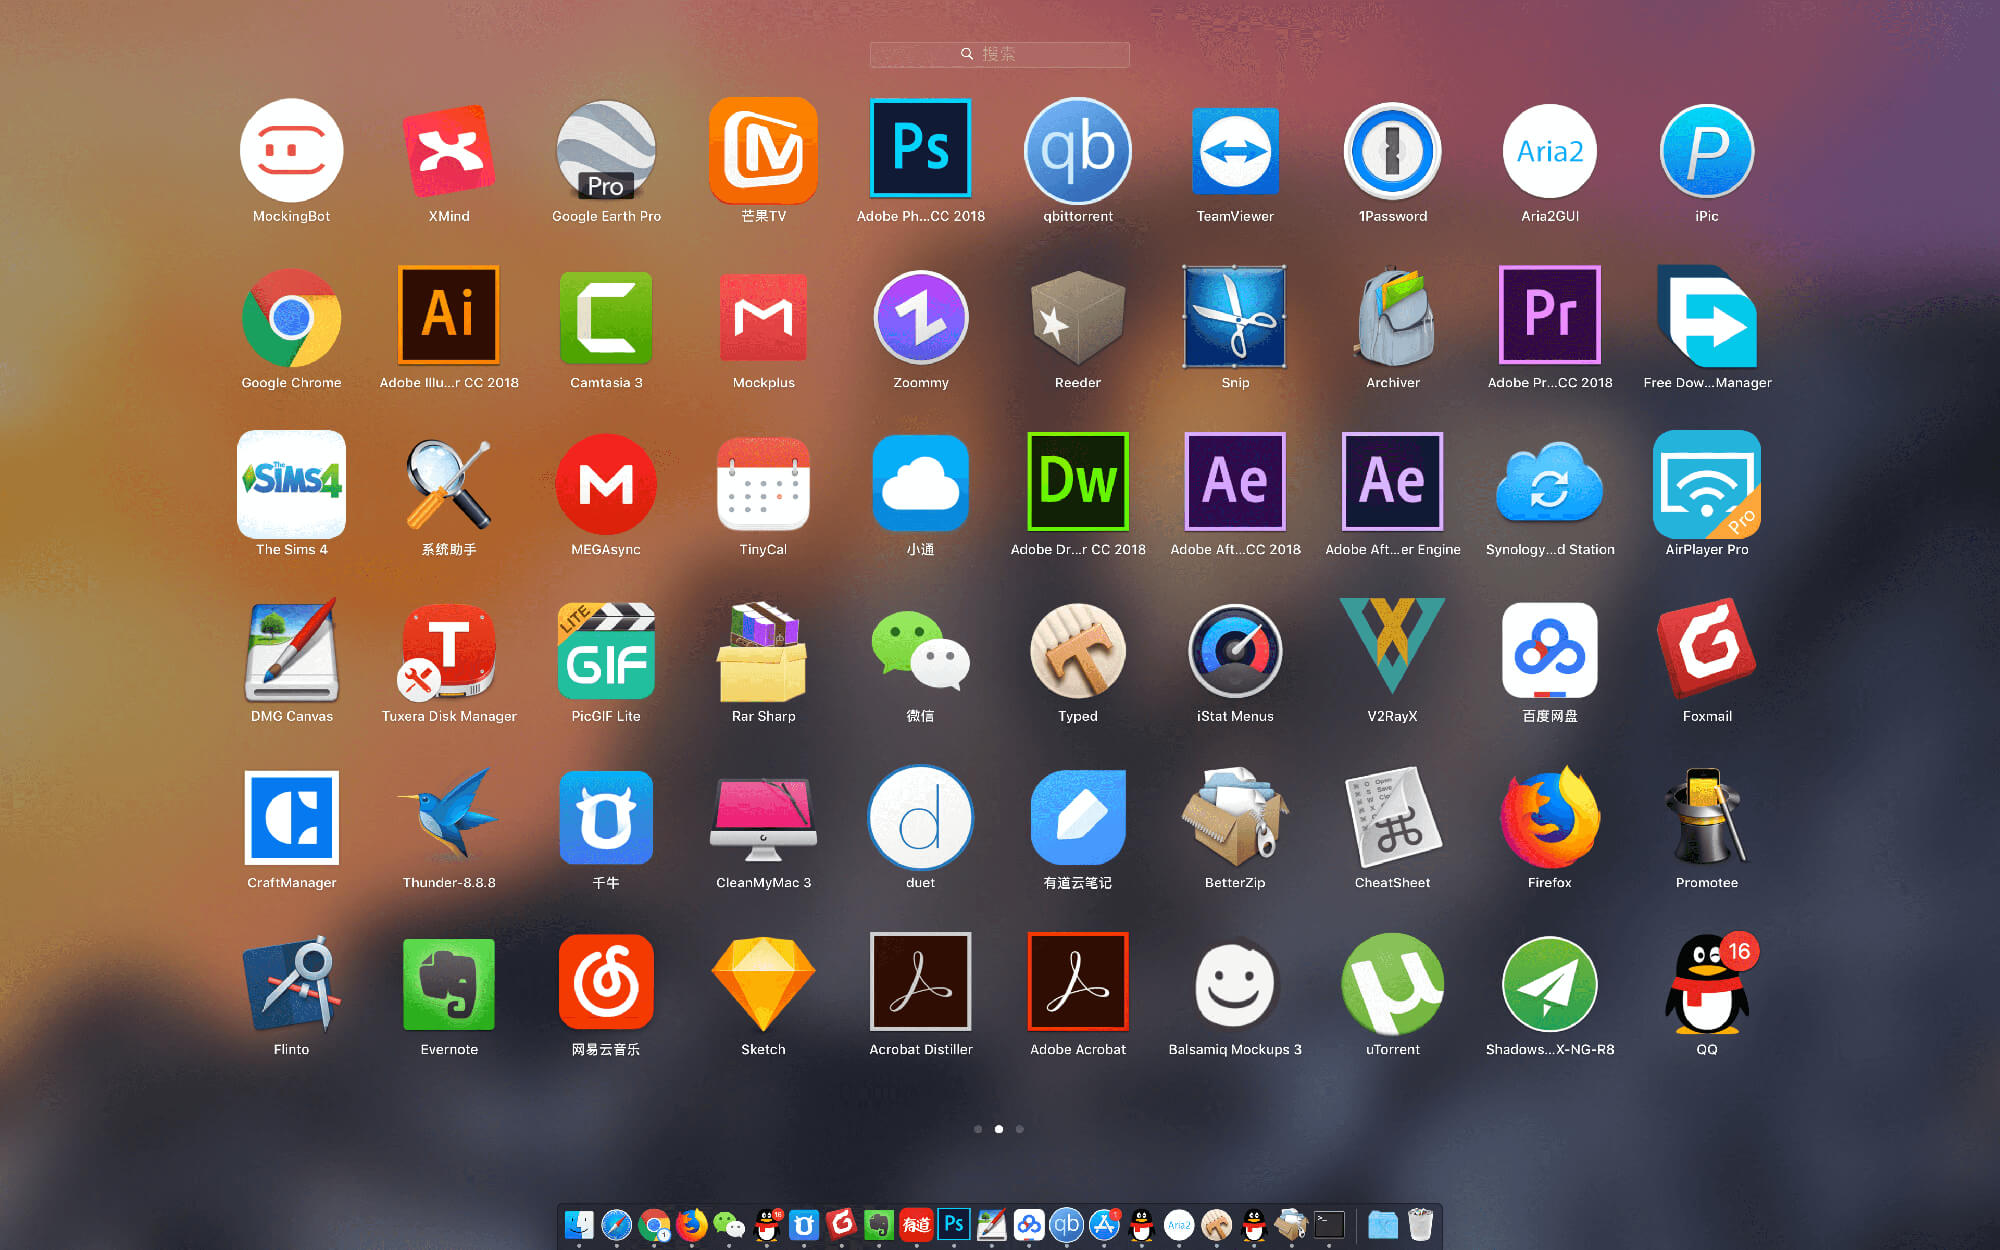The width and height of the screenshot is (2000, 1250).
Task: Launch Evernote from Launchpad grid
Action: [449, 985]
